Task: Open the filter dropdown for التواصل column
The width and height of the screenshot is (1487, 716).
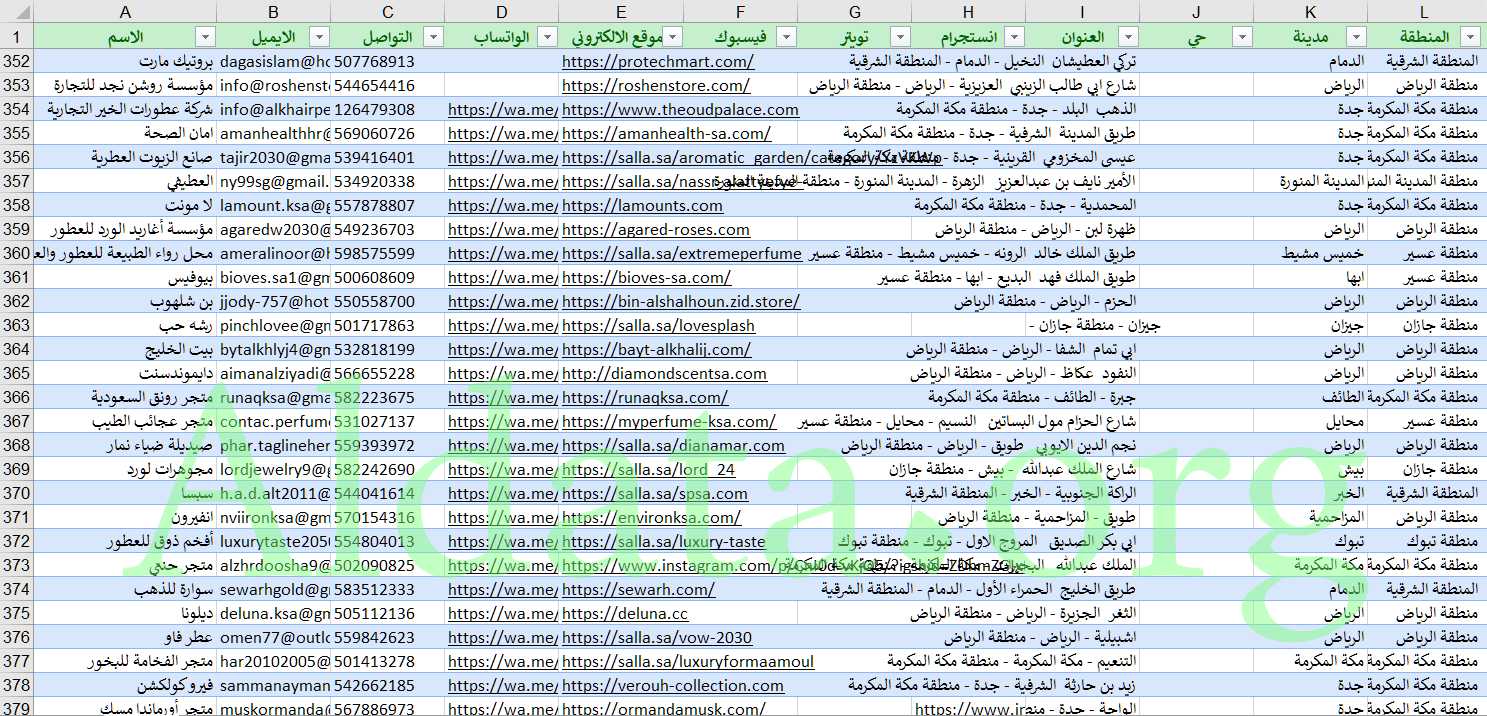Action: (433, 37)
